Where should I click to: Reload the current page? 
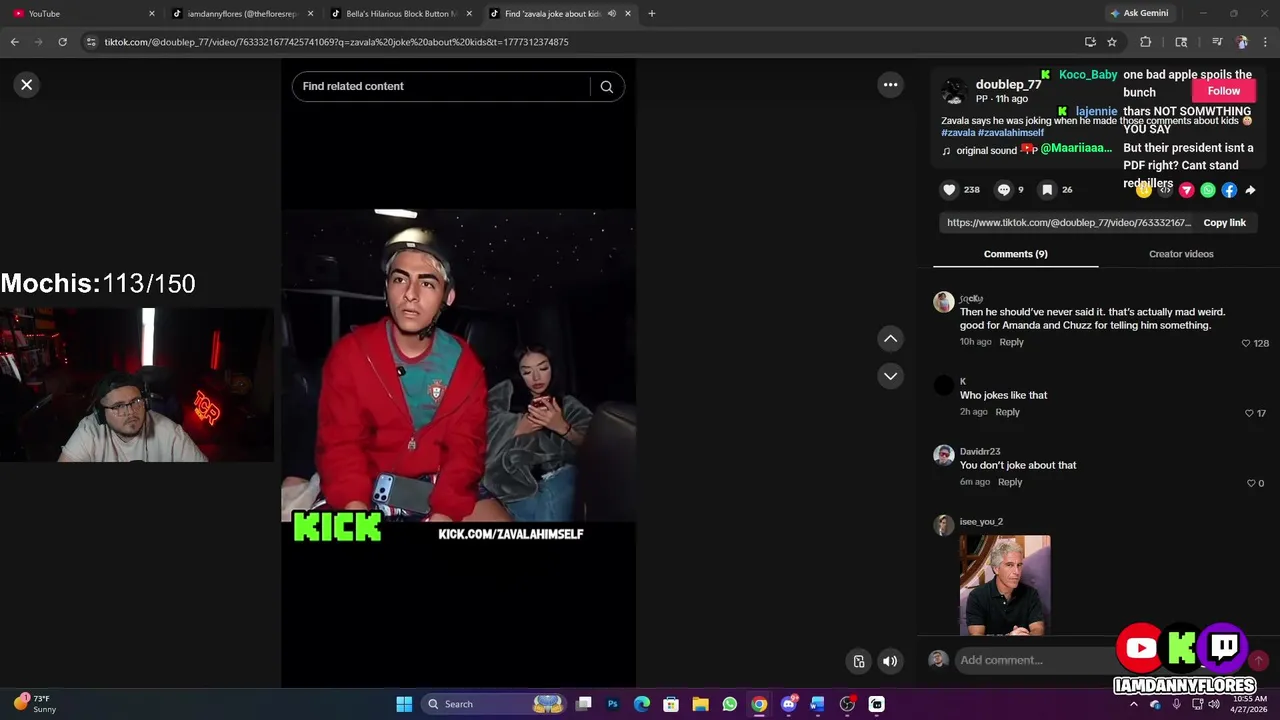tap(62, 42)
